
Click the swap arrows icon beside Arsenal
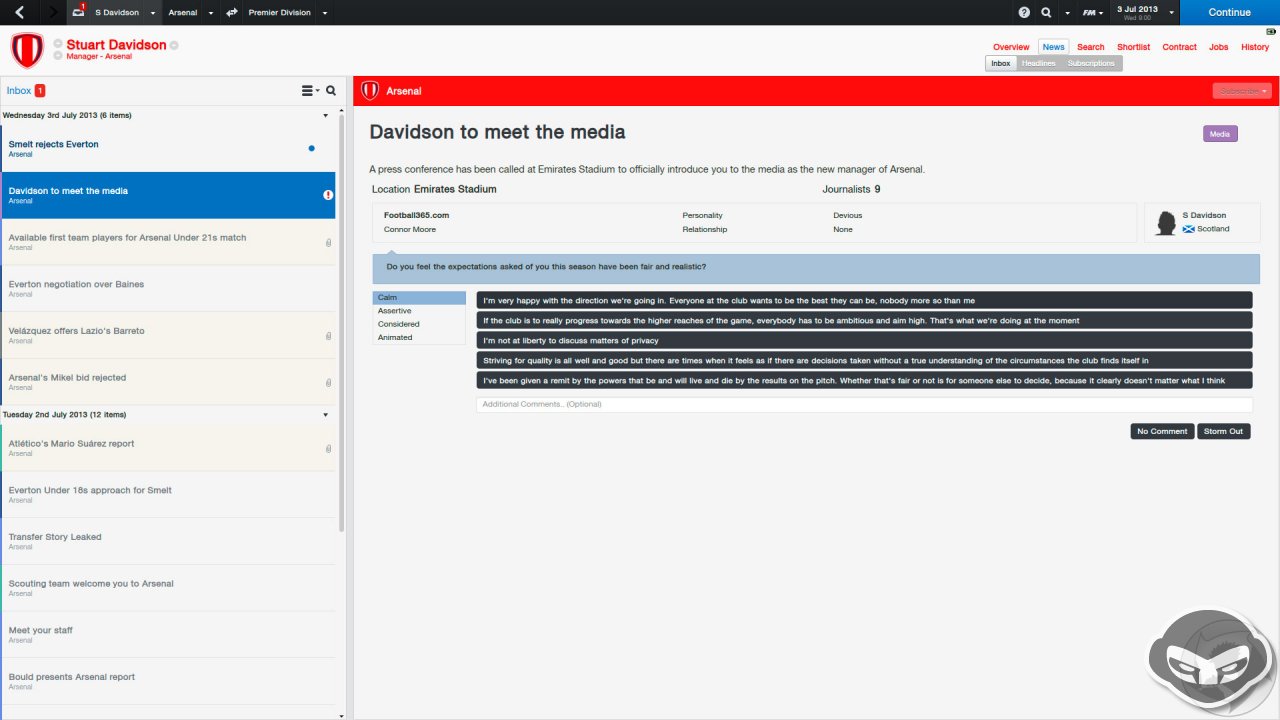point(232,13)
